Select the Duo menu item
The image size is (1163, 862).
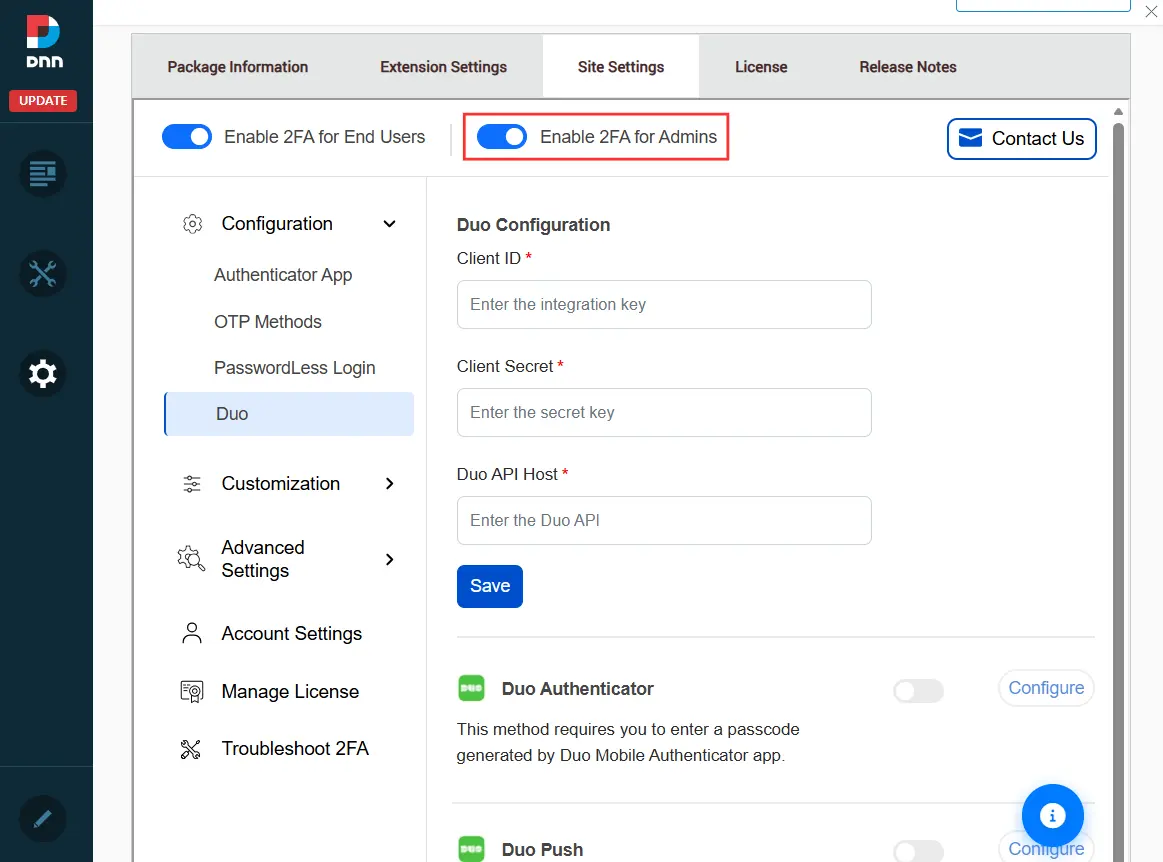pyautogui.click(x=289, y=414)
